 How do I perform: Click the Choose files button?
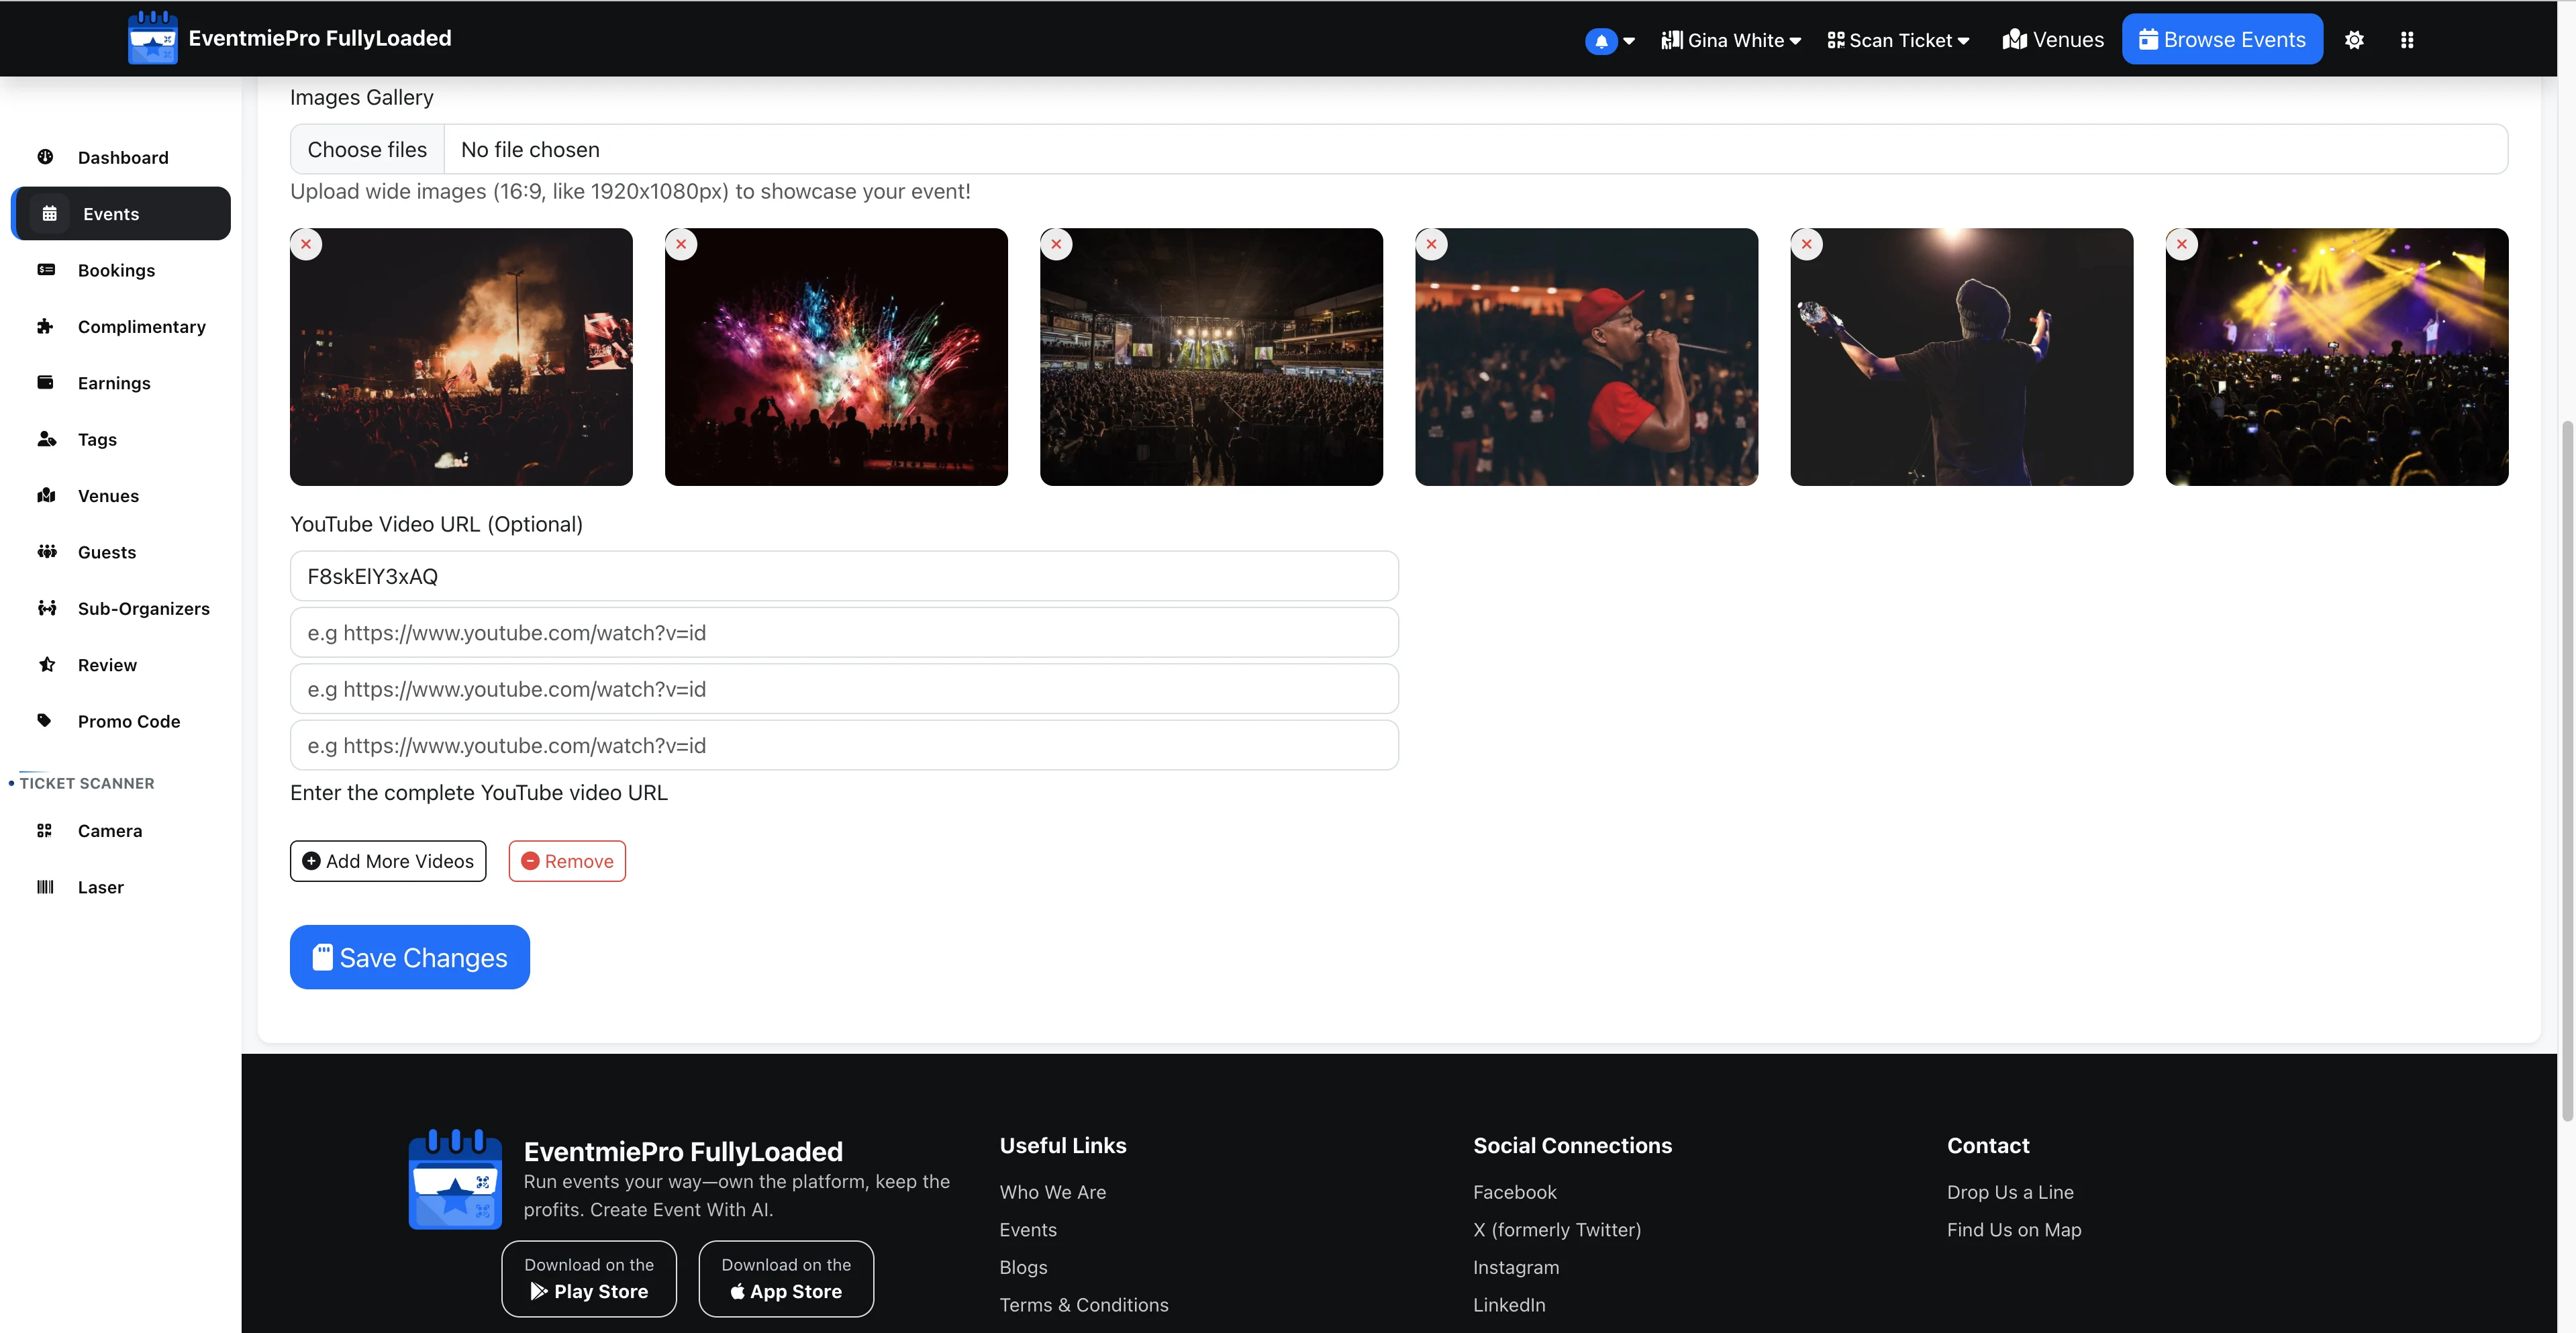(x=367, y=149)
